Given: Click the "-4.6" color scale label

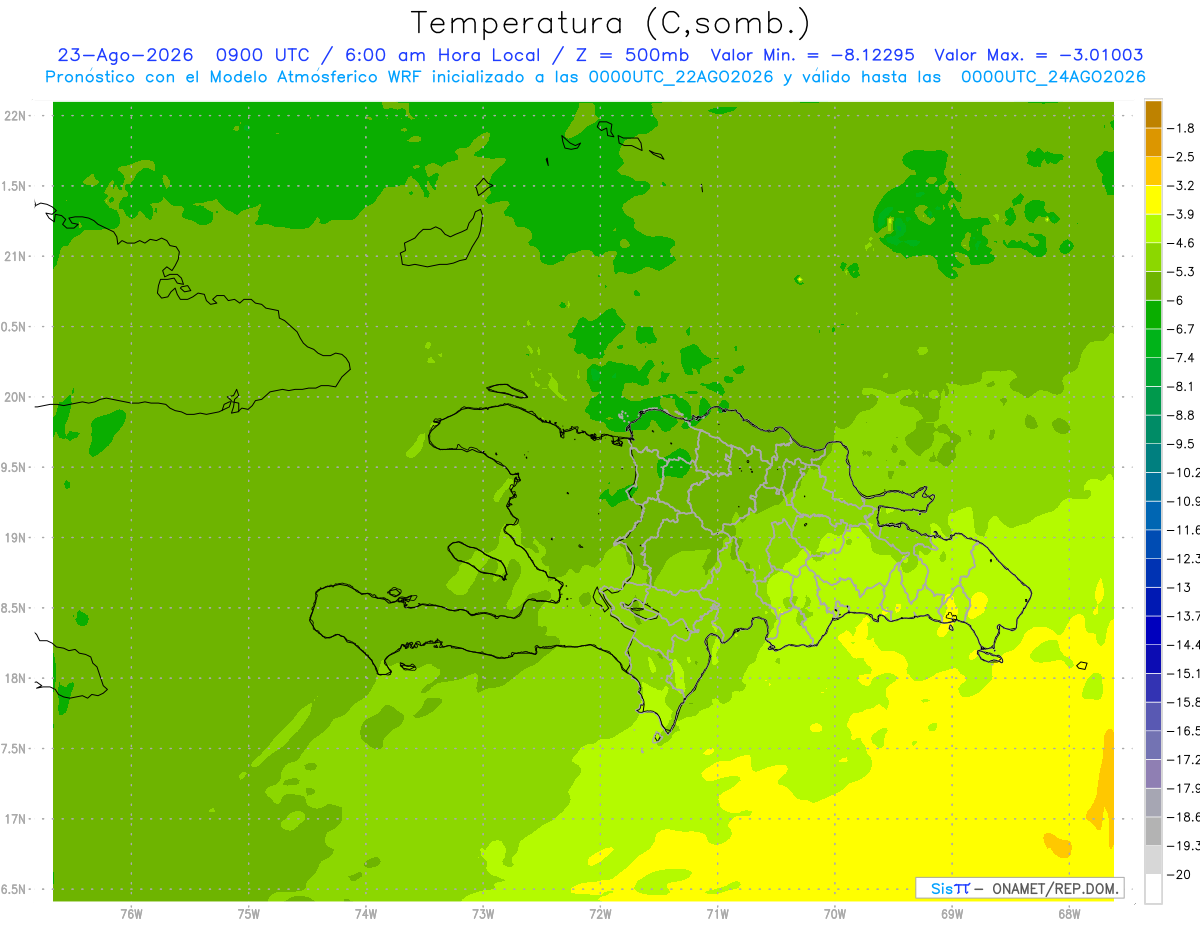Looking at the screenshot, I should pos(1183,243).
